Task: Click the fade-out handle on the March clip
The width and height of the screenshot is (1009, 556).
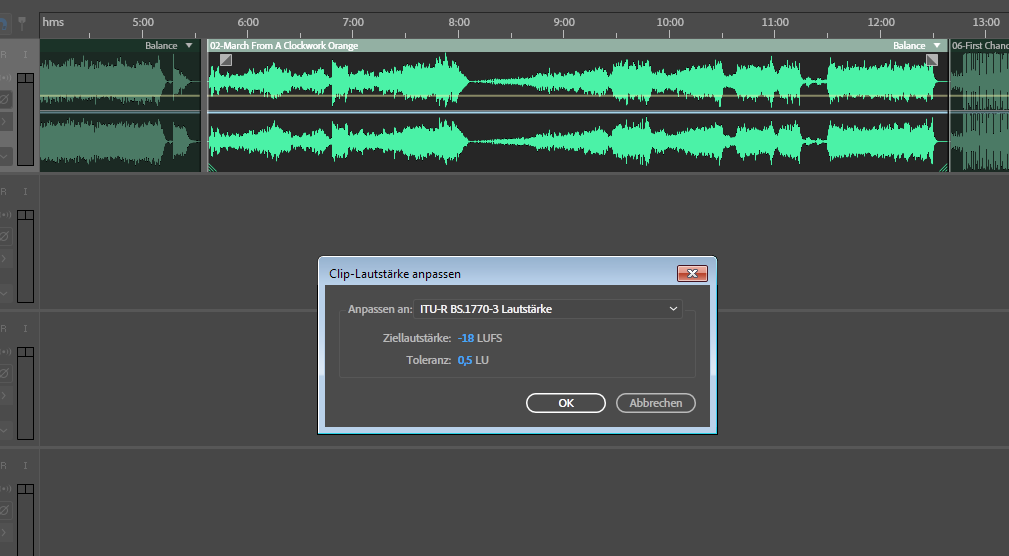Action: 932,60
